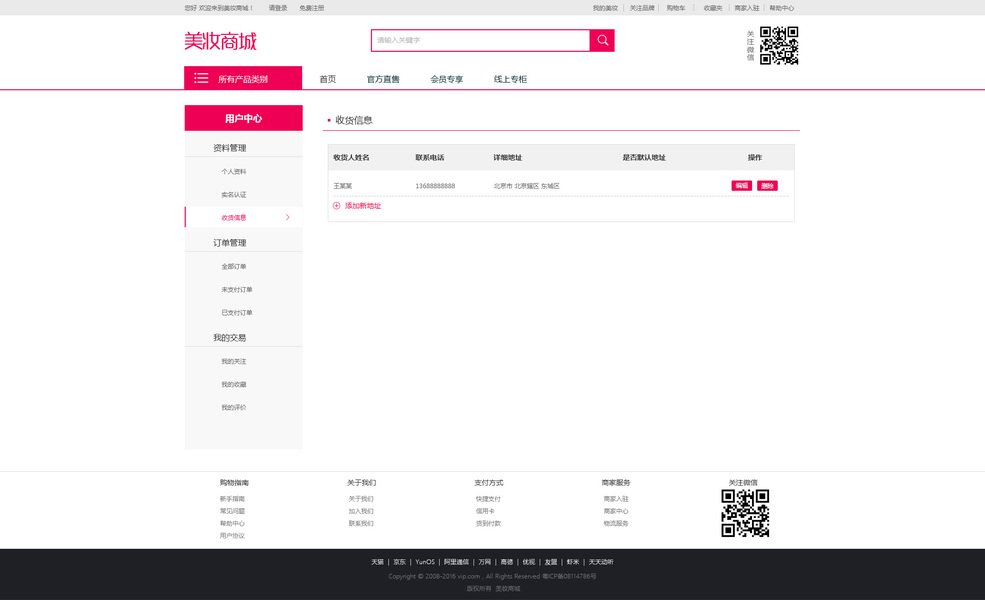Open 新手指南 in the footer

(x=232, y=499)
